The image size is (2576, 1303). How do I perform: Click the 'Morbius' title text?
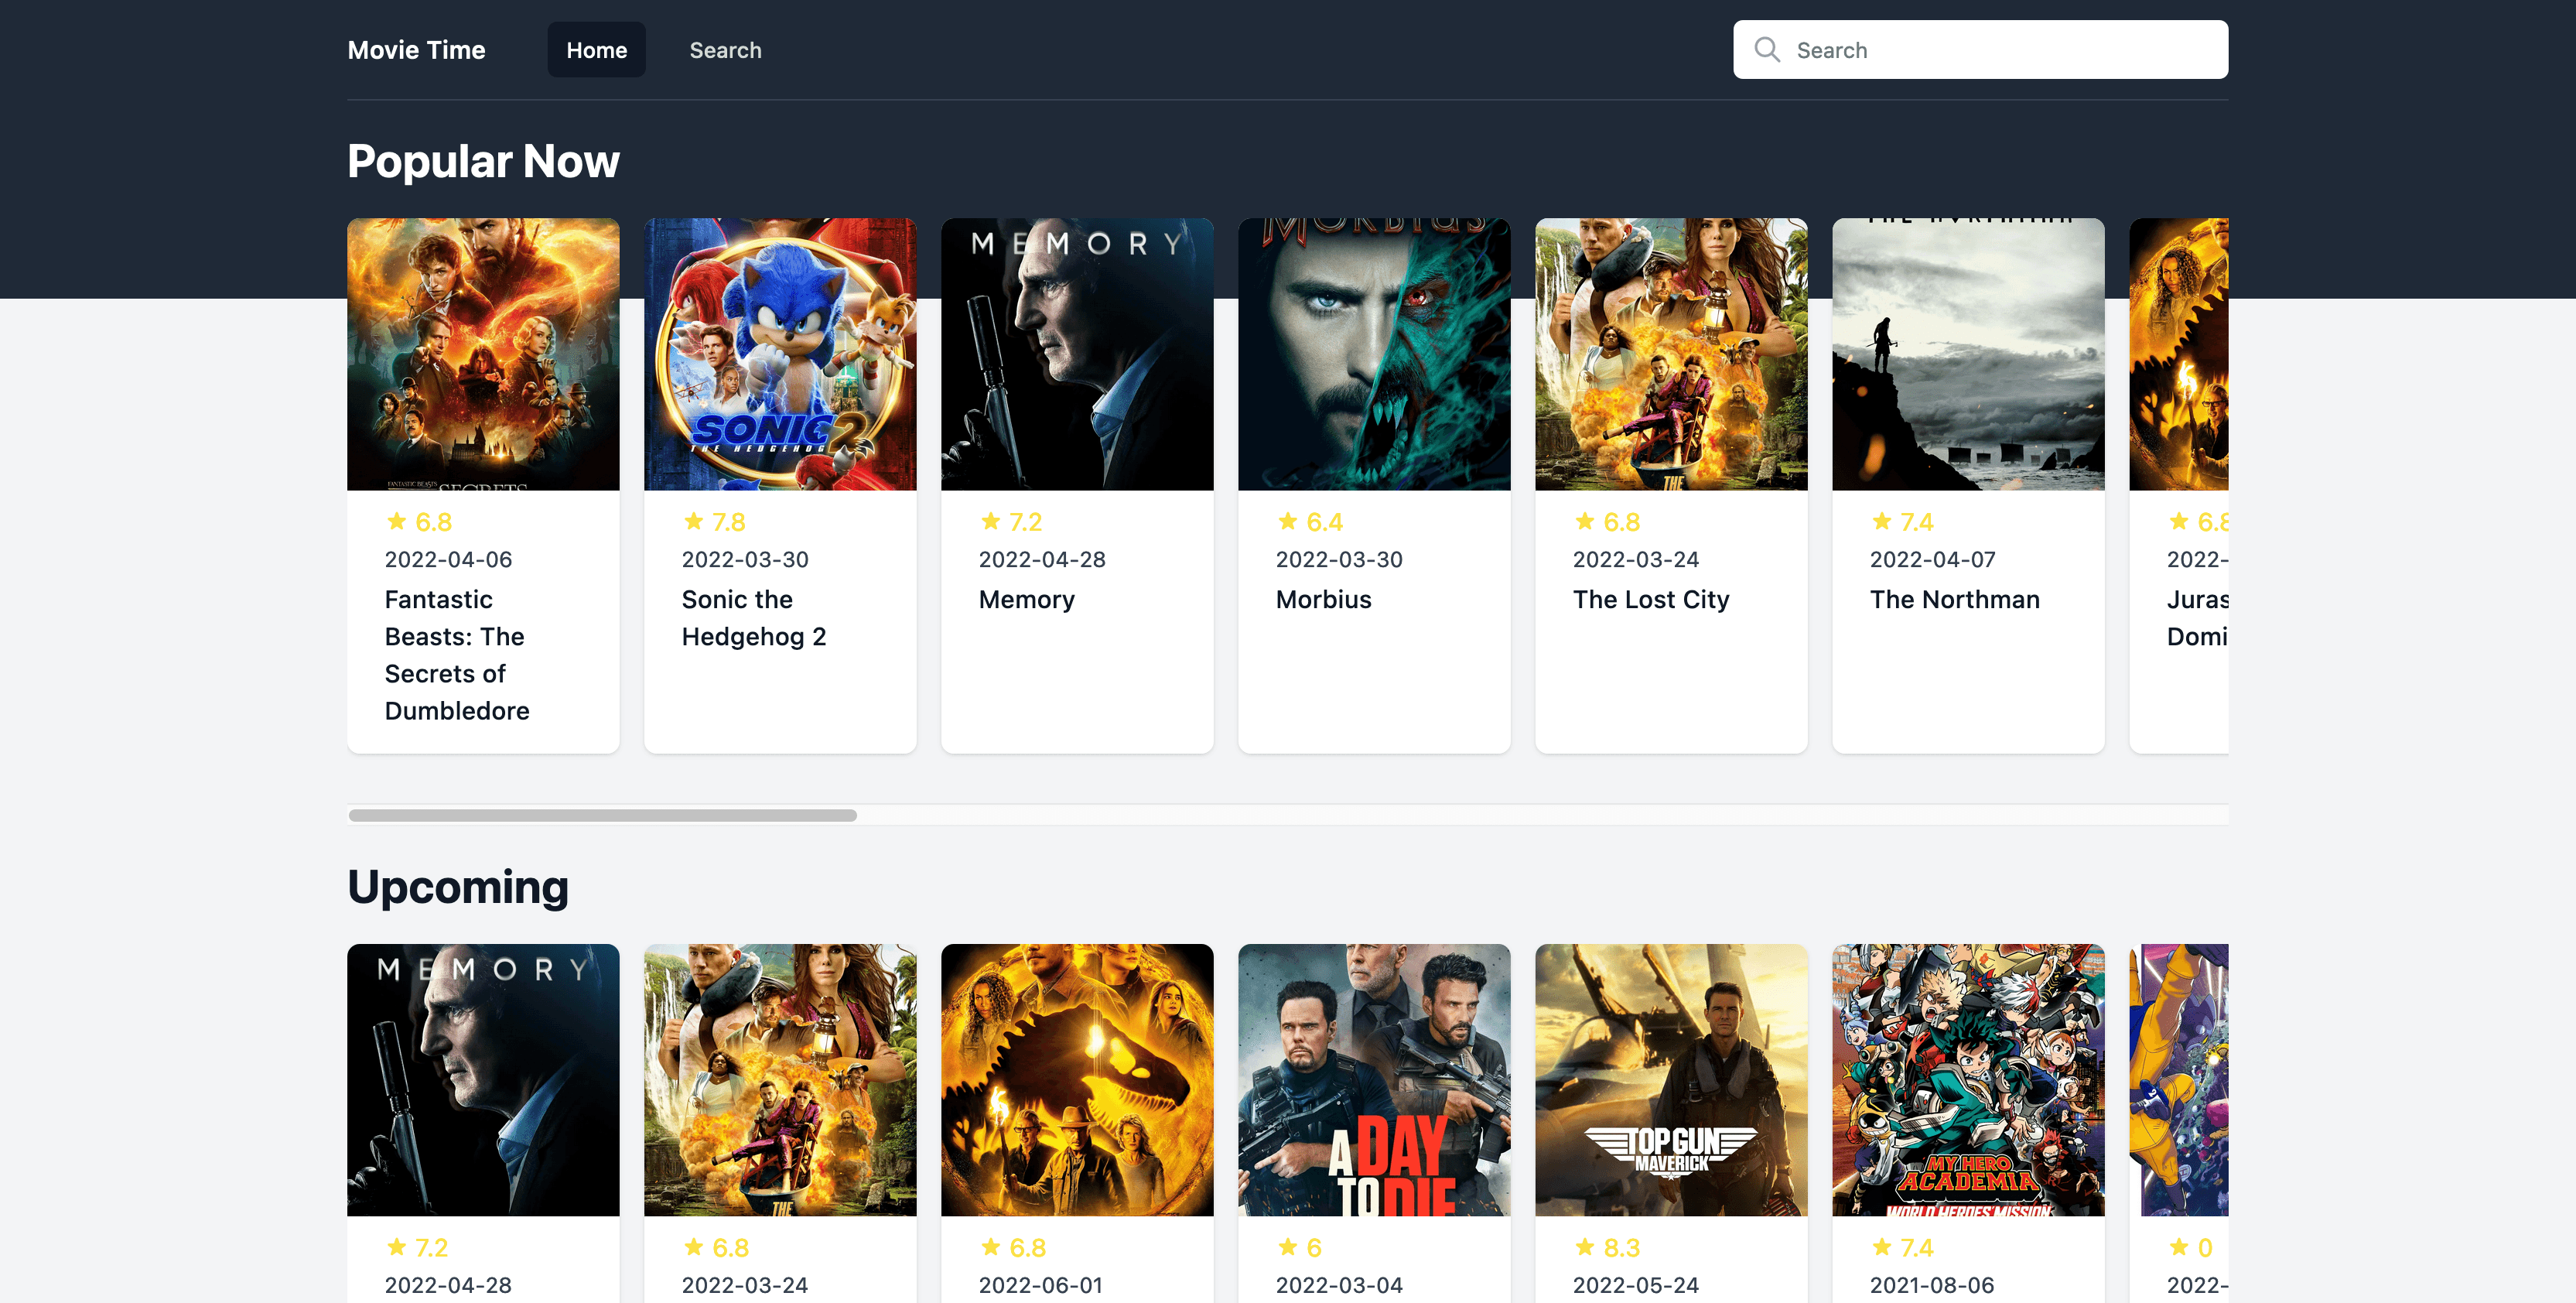click(x=1323, y=599)
